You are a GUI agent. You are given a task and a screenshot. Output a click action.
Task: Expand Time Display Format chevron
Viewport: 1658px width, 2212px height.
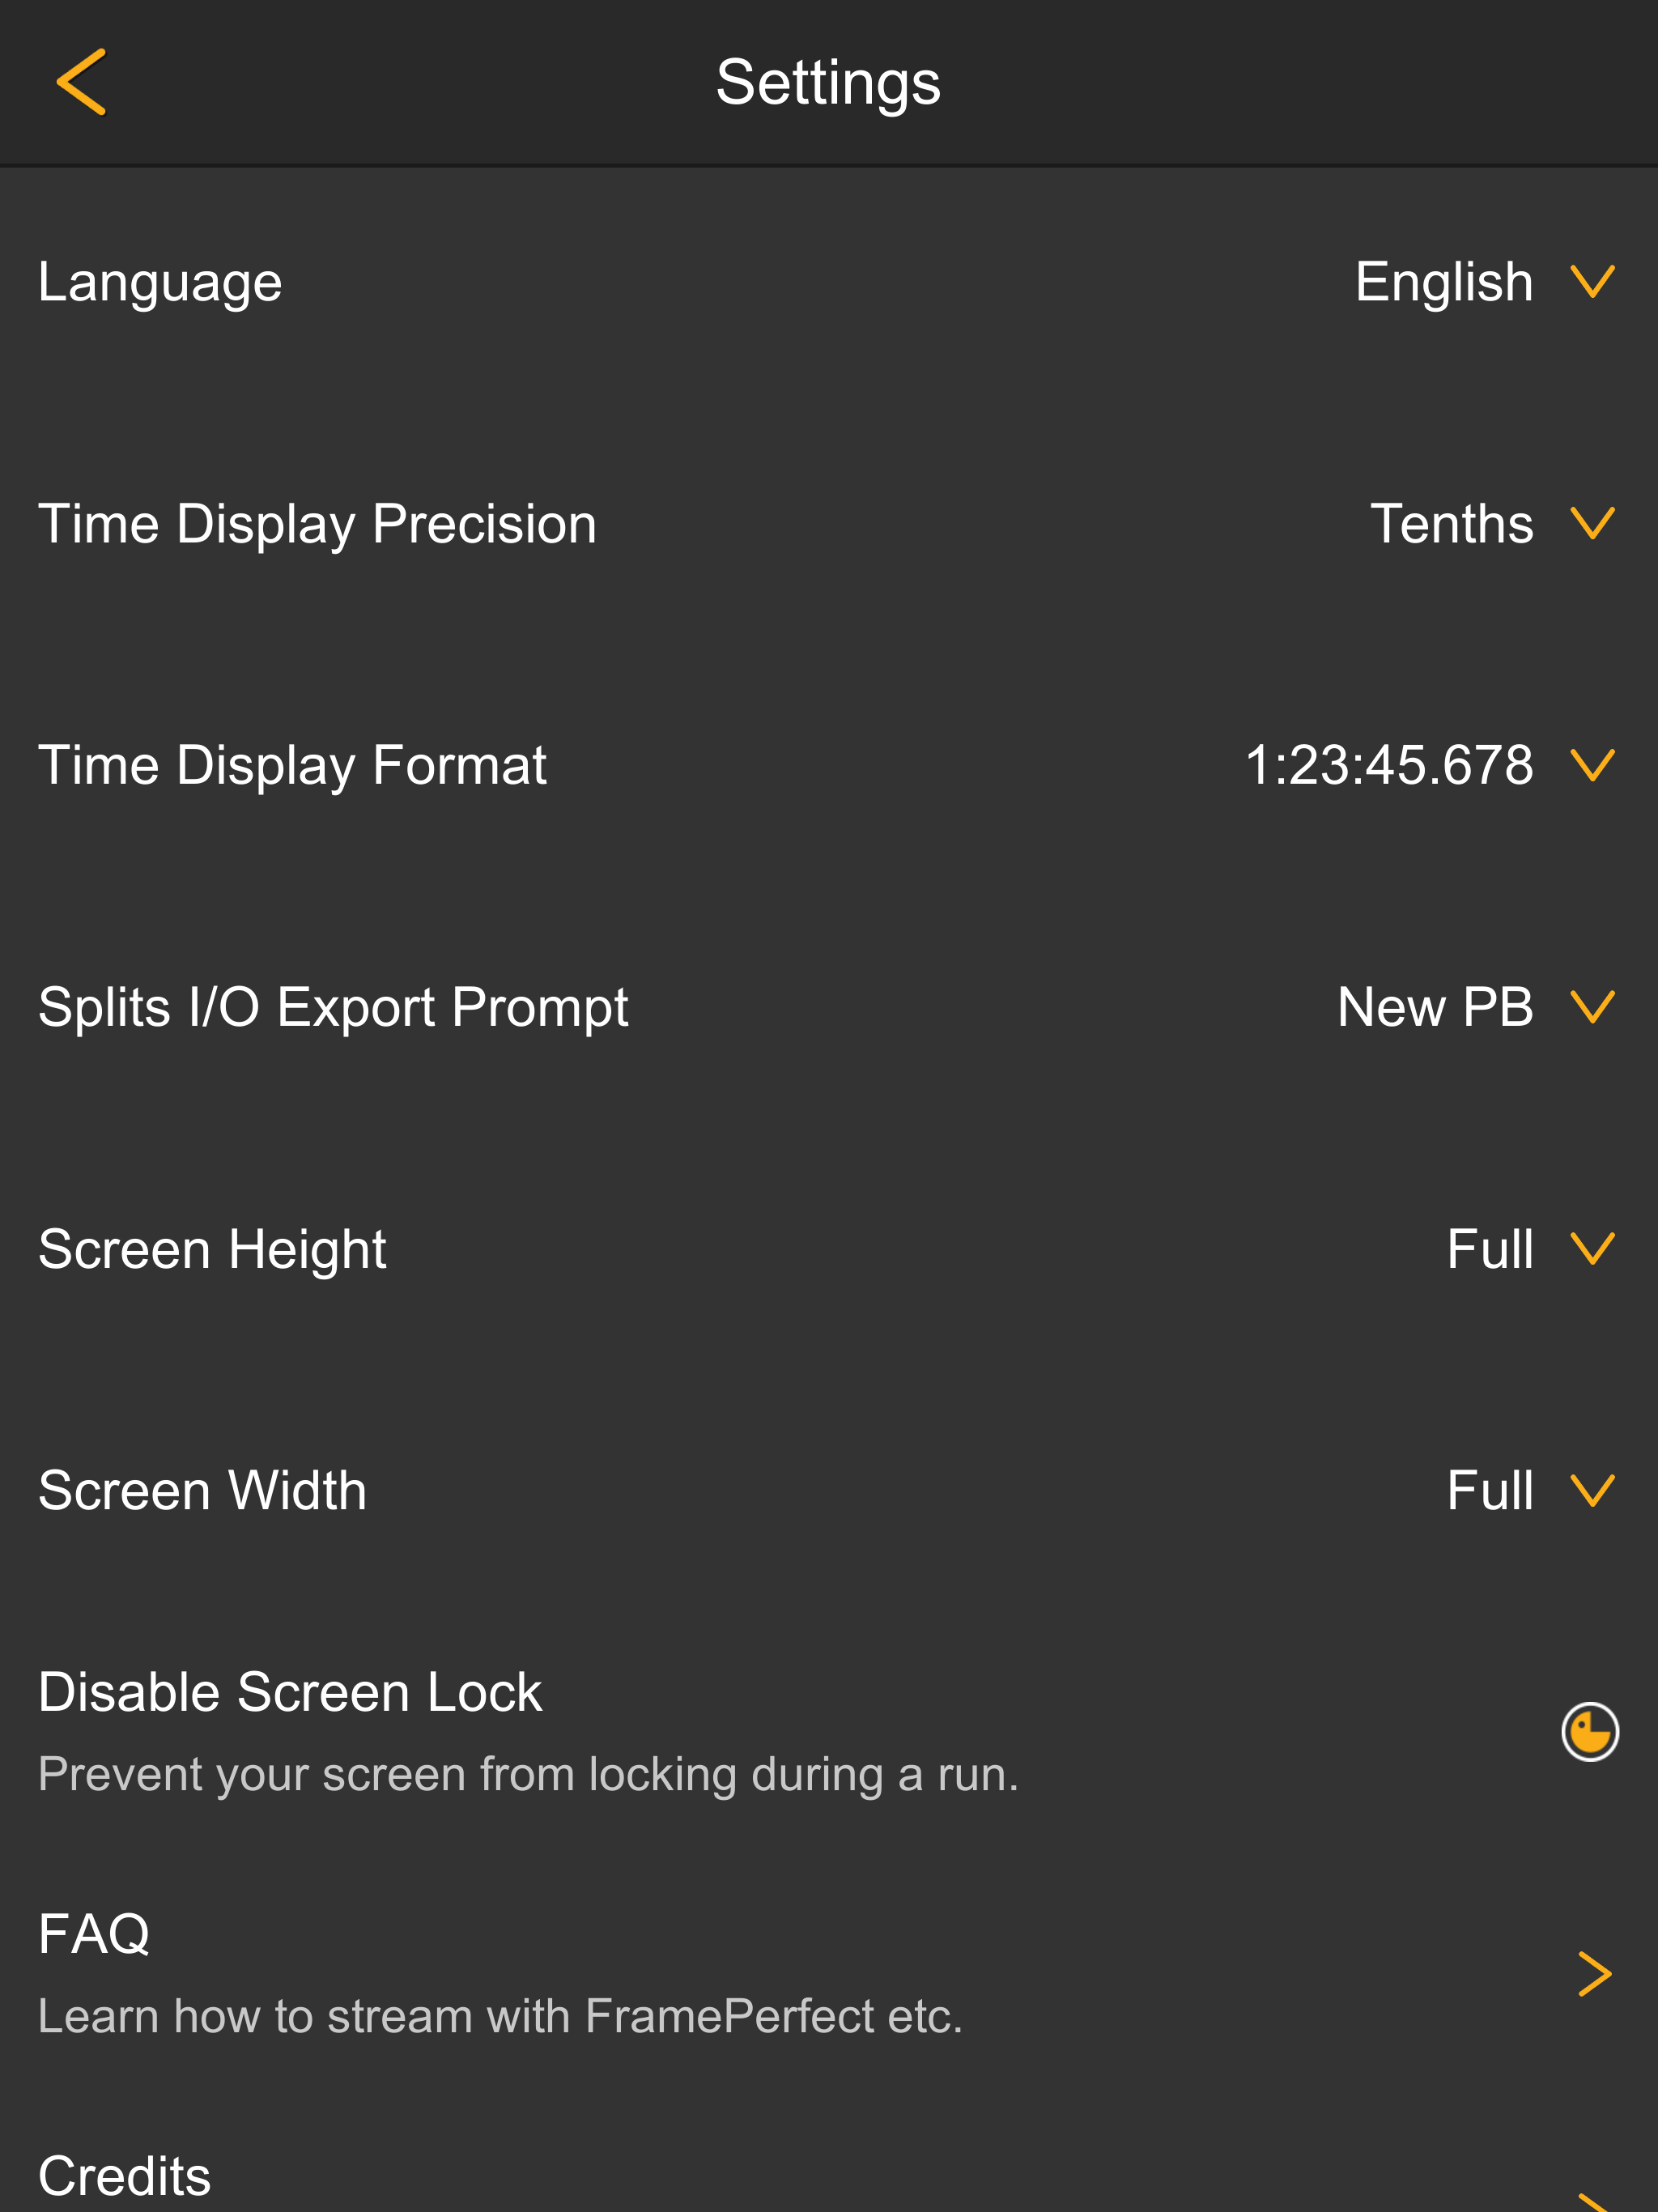(x=1592, y=765)
